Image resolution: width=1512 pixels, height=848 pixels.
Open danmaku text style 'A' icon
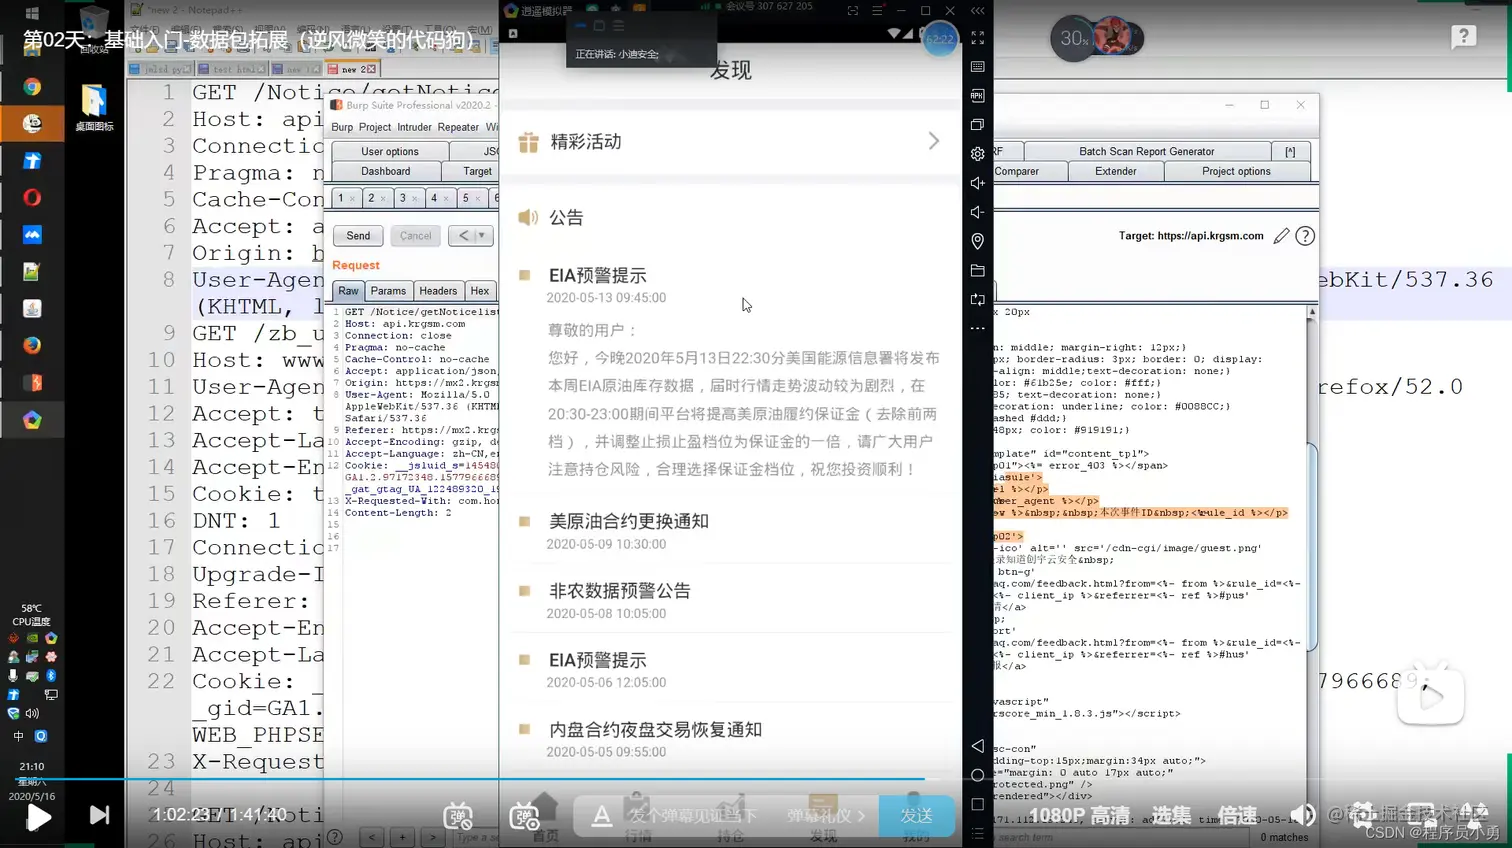point(601,816)
